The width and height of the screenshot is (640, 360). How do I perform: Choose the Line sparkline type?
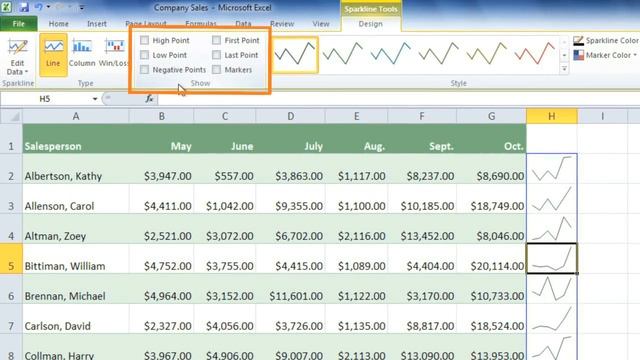53,55
